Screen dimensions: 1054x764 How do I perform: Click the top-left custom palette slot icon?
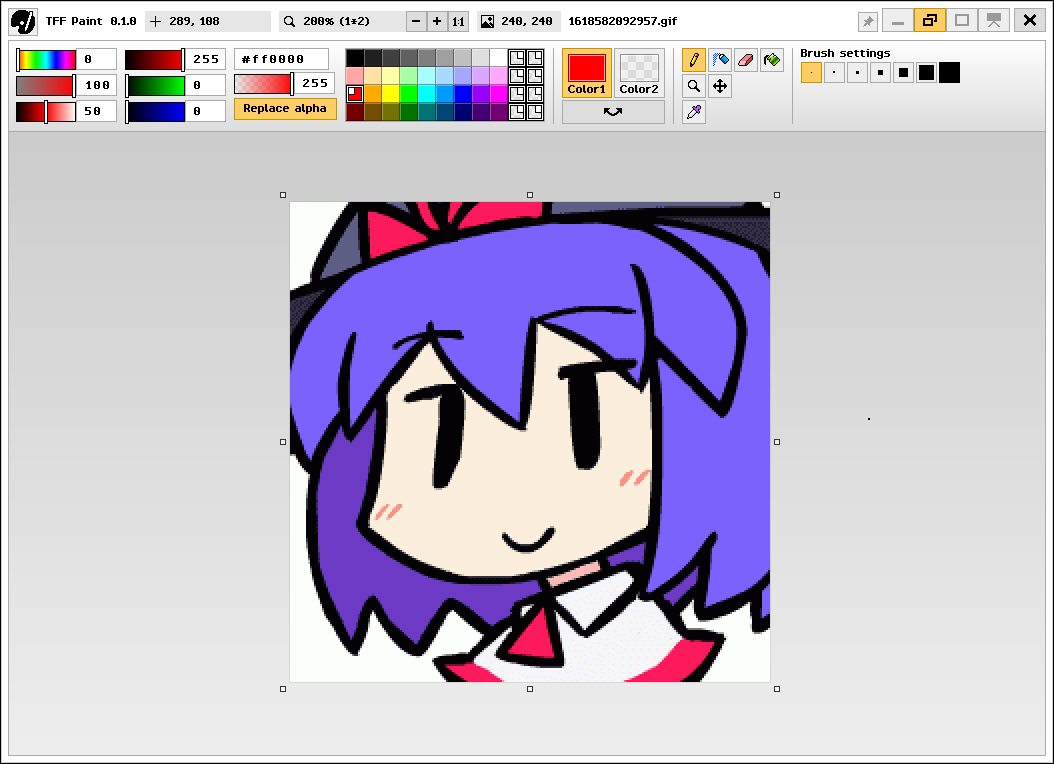click(517, 58)
